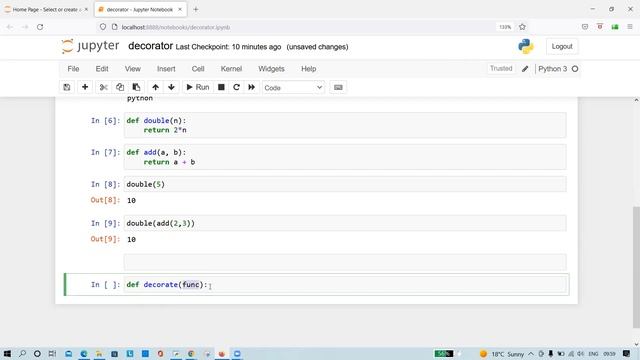
Task: Move selected cell up arrow
Action: 156,87
